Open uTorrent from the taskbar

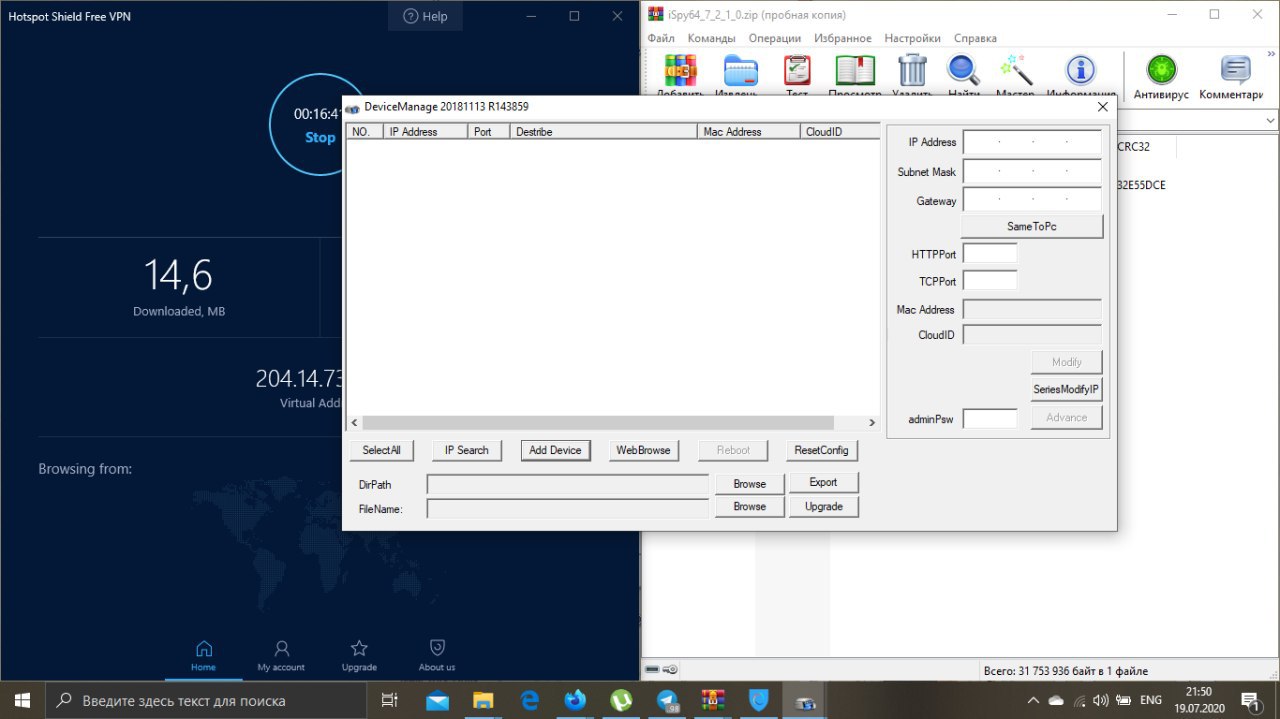click(621, 700)
